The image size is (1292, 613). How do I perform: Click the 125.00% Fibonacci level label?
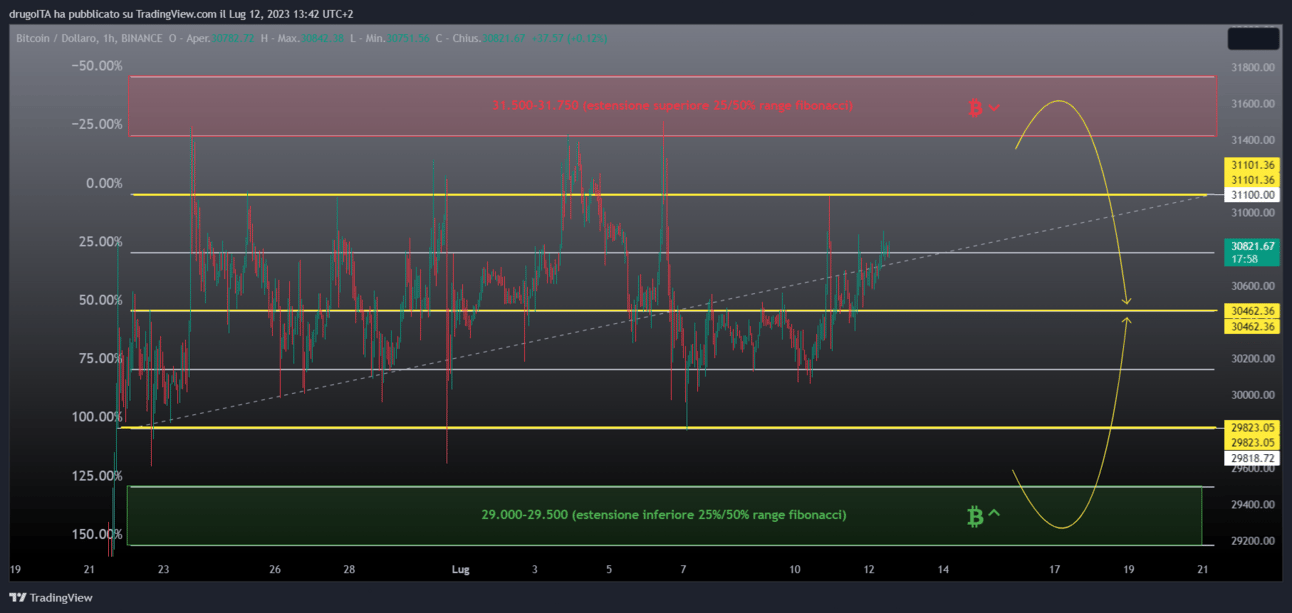97,476
